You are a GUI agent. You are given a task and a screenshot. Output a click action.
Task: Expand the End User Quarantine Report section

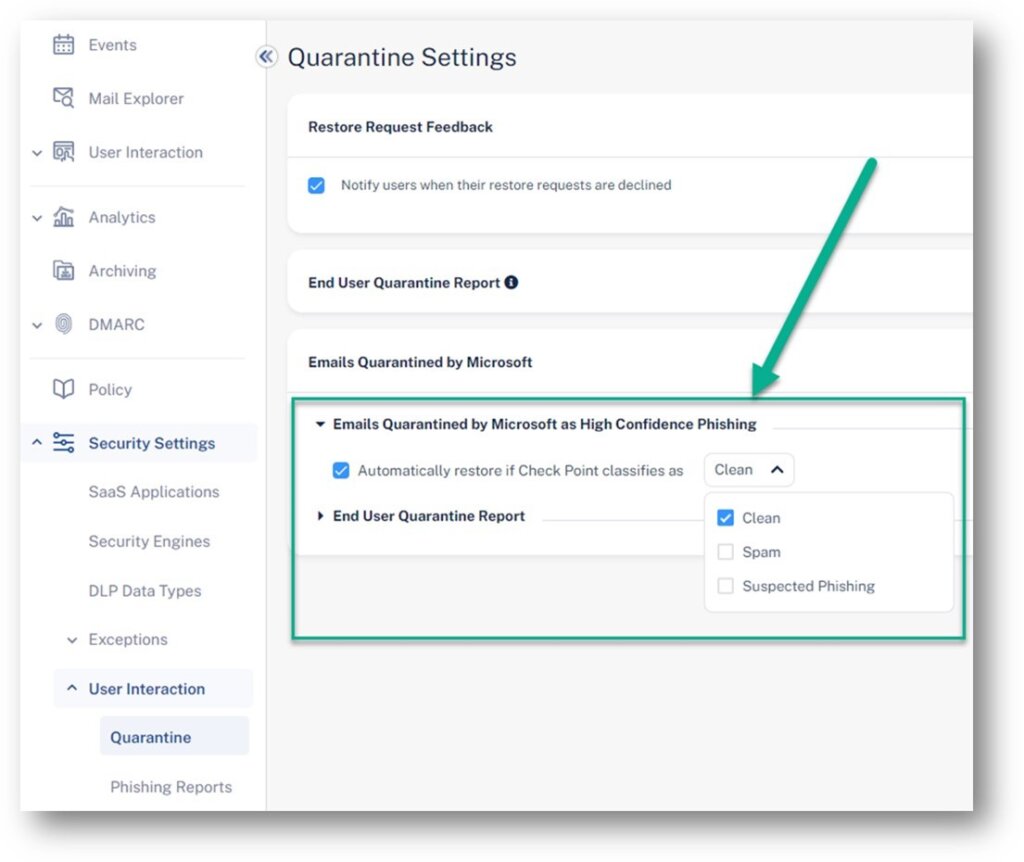(x=320, y=516)
